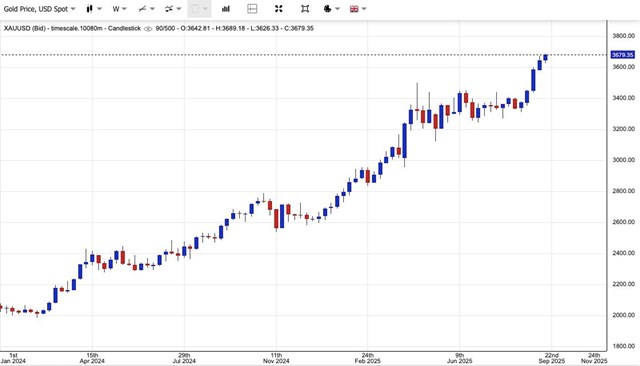Click the 29th Jul 2024 date label
Image resolution: width=640 pixels, height=366 pixels.
(184, 358)
